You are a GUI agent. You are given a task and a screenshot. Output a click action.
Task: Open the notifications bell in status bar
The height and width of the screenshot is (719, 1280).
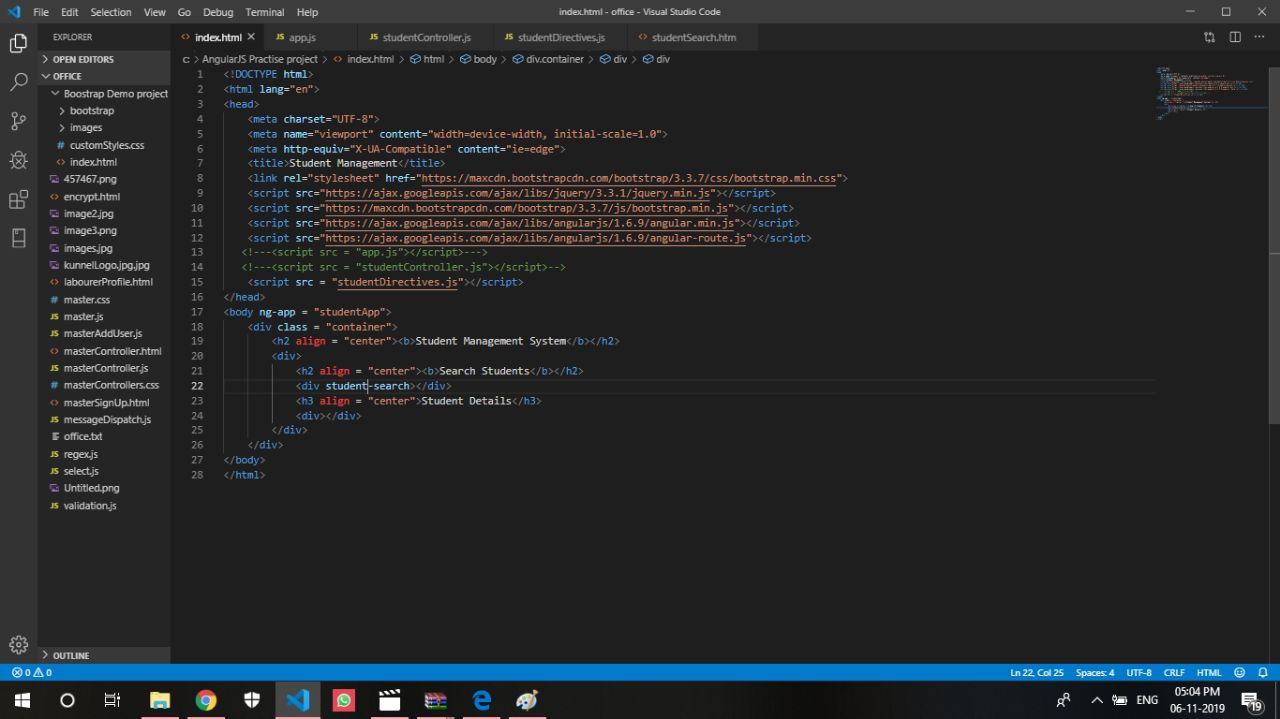tap(1263, 673)
